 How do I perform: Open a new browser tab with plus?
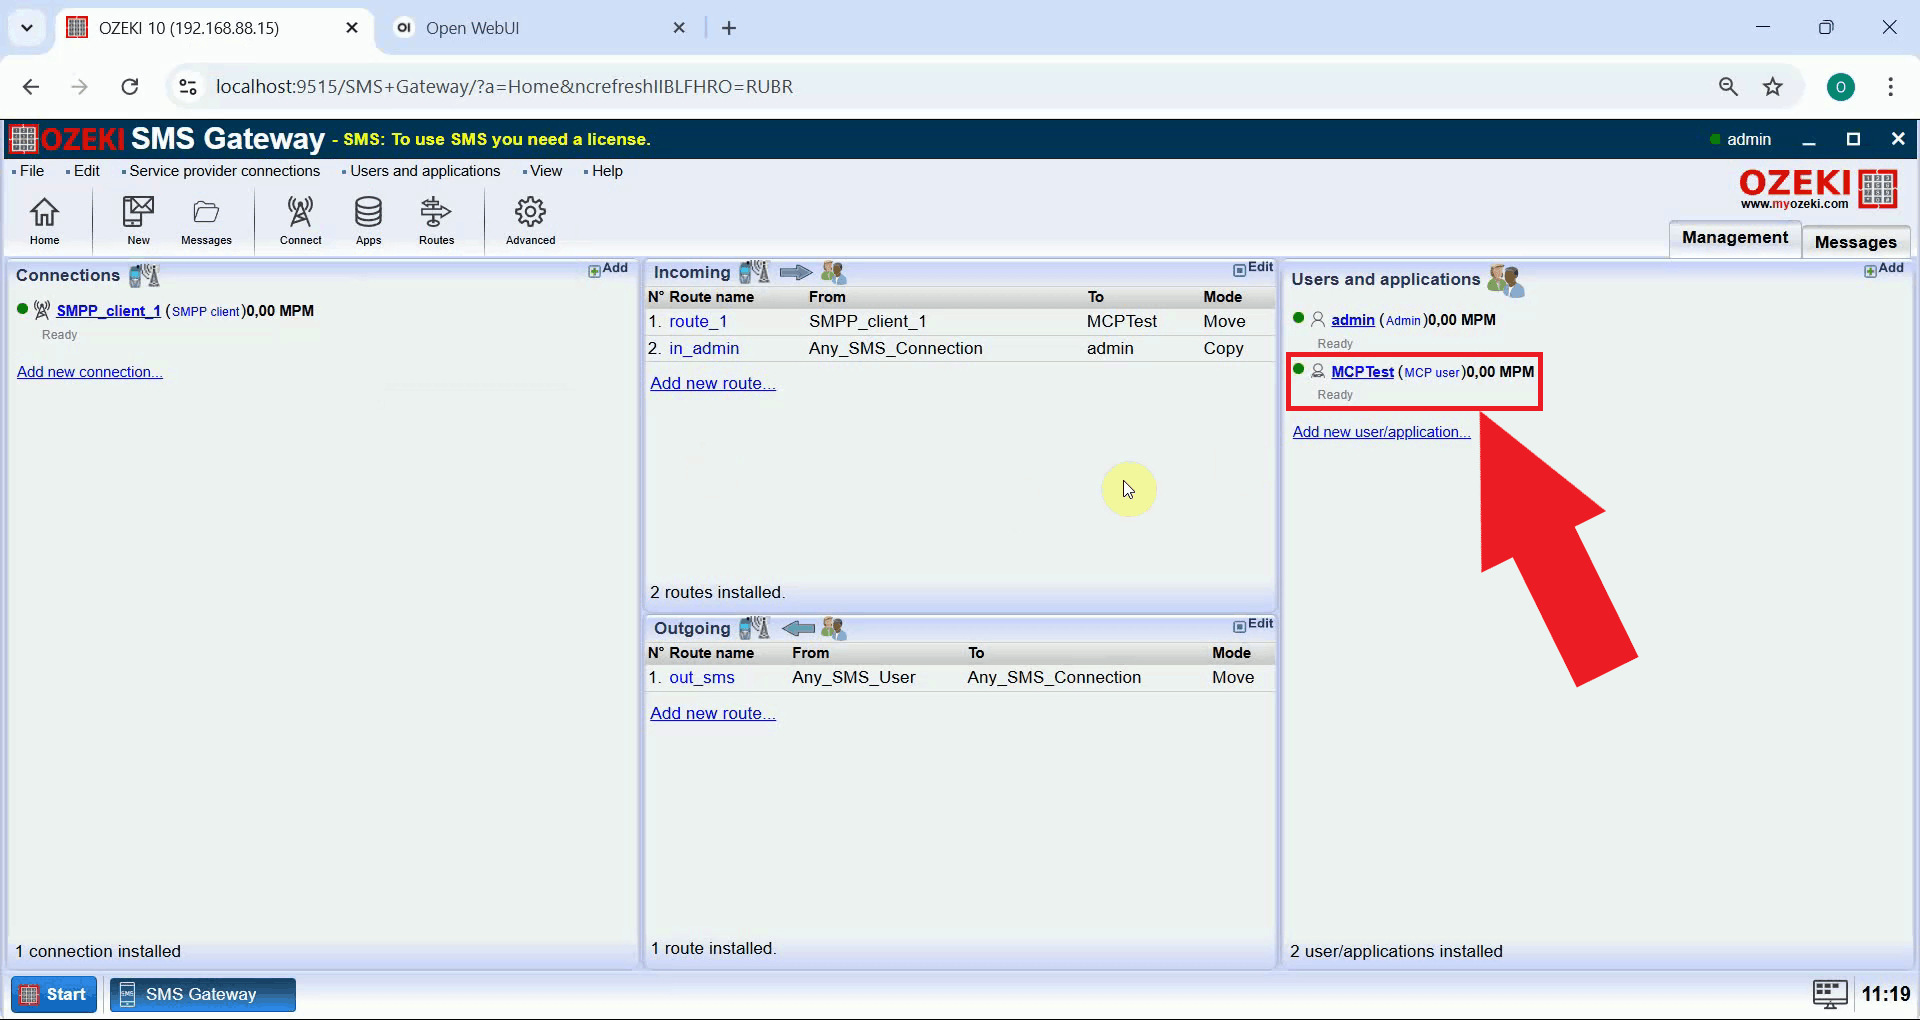pyautogui.click(x=729, y=28)
